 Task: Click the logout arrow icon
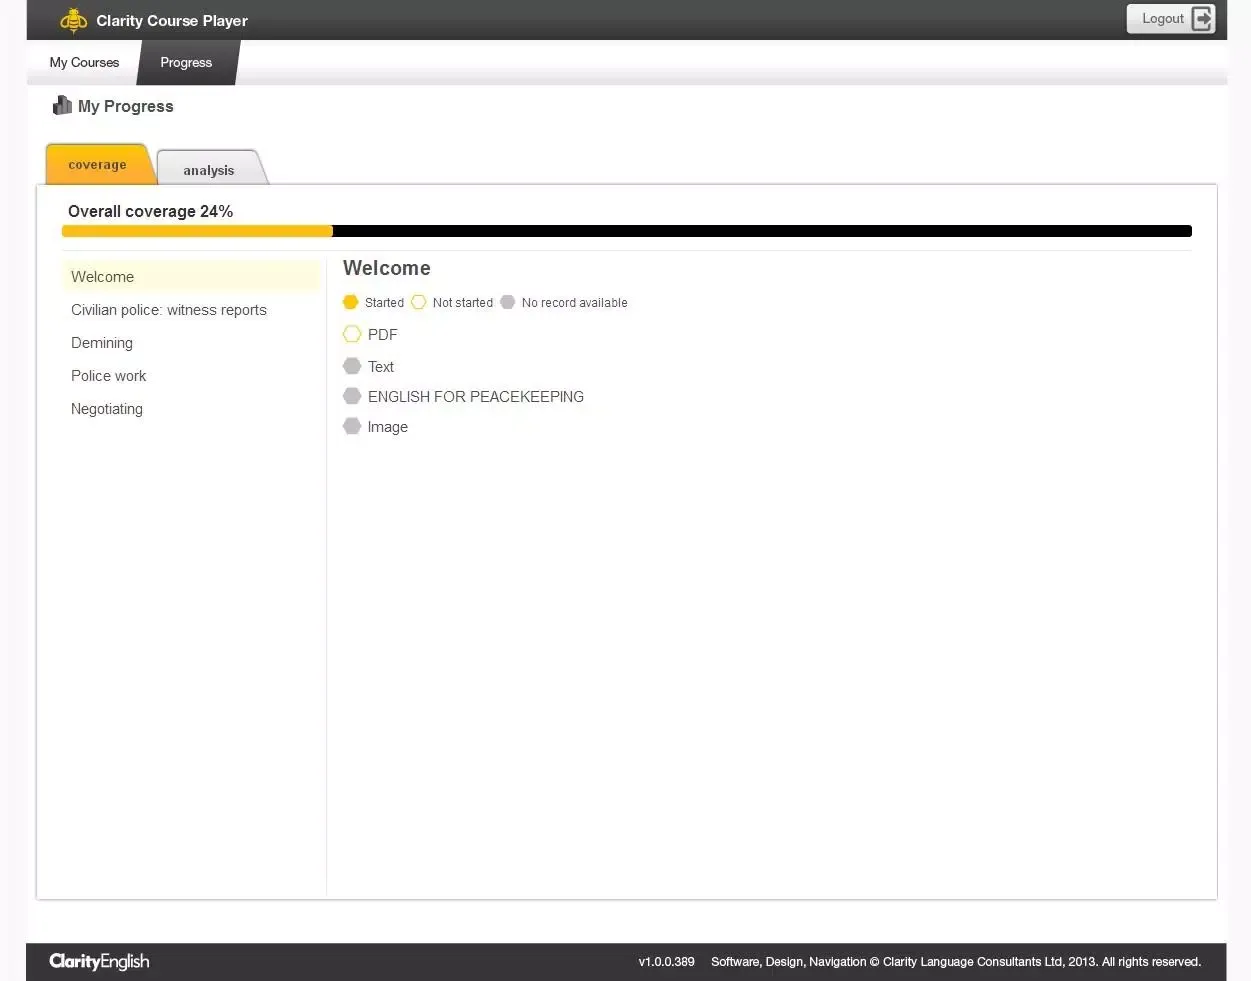point(1202,19)
